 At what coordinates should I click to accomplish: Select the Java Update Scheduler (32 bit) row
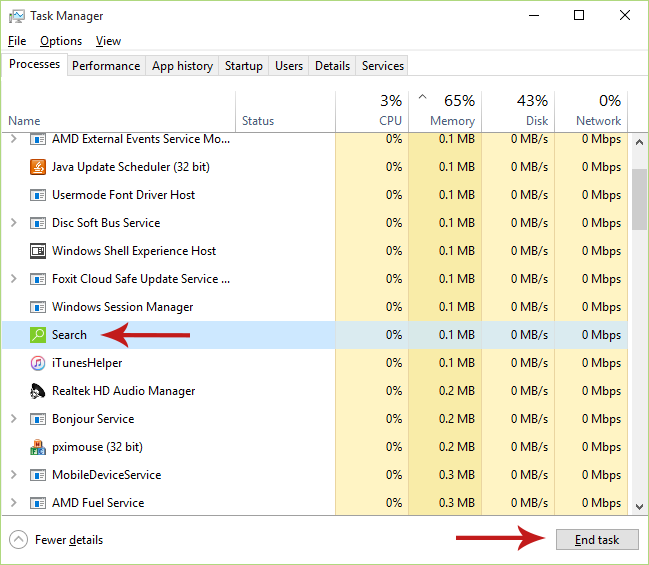click(x=315, y=167)
